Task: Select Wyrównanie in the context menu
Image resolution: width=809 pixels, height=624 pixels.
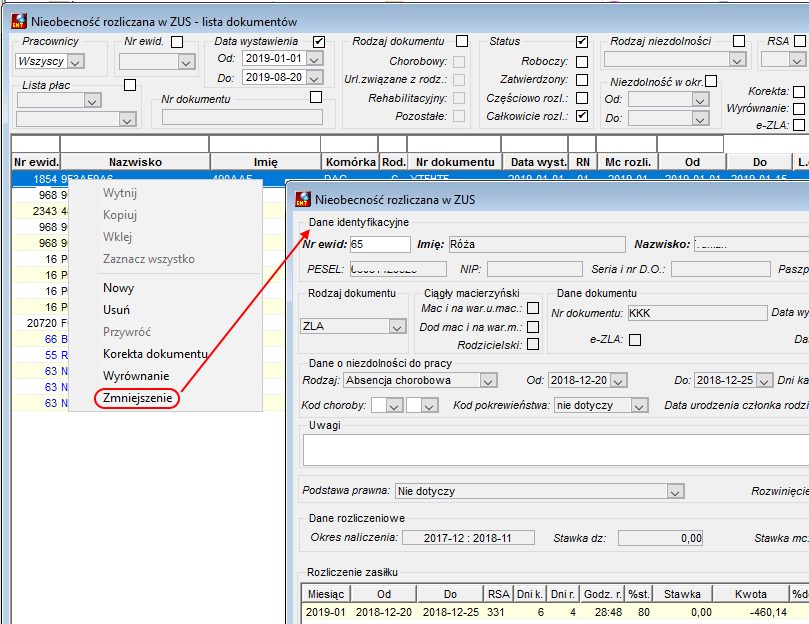Action: (x=136, y=376)
